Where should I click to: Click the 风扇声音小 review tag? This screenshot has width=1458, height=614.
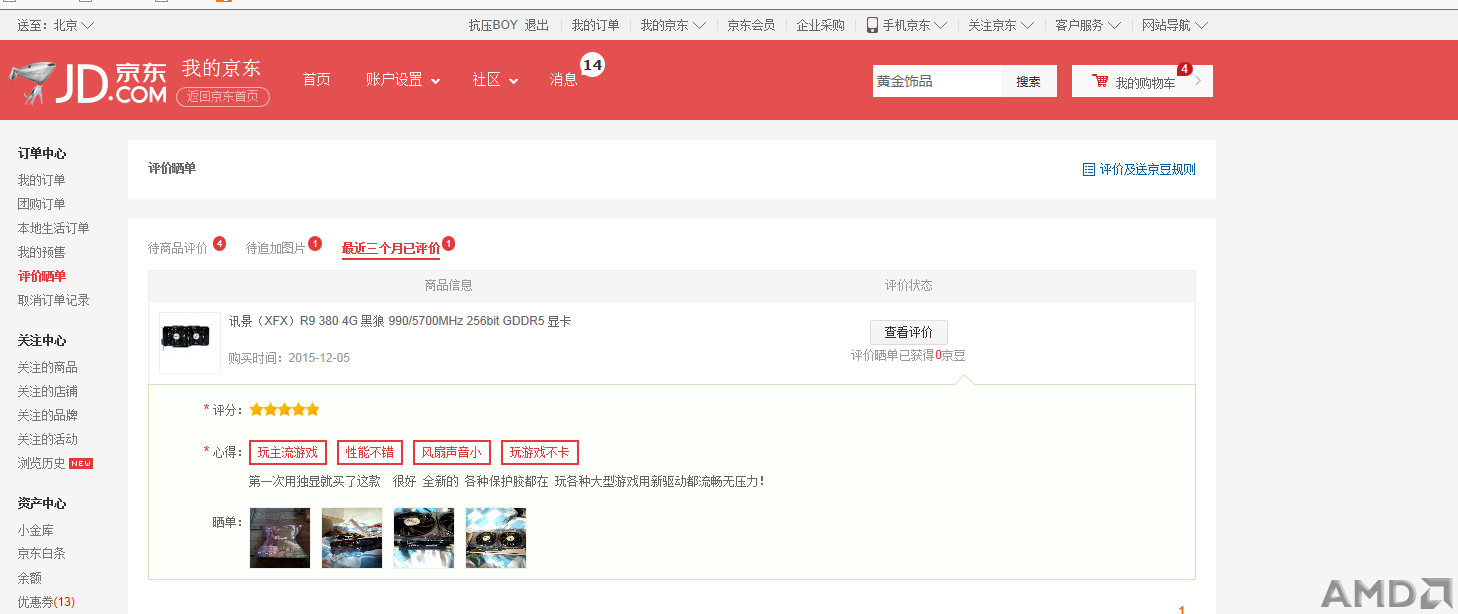coord(452,453)
